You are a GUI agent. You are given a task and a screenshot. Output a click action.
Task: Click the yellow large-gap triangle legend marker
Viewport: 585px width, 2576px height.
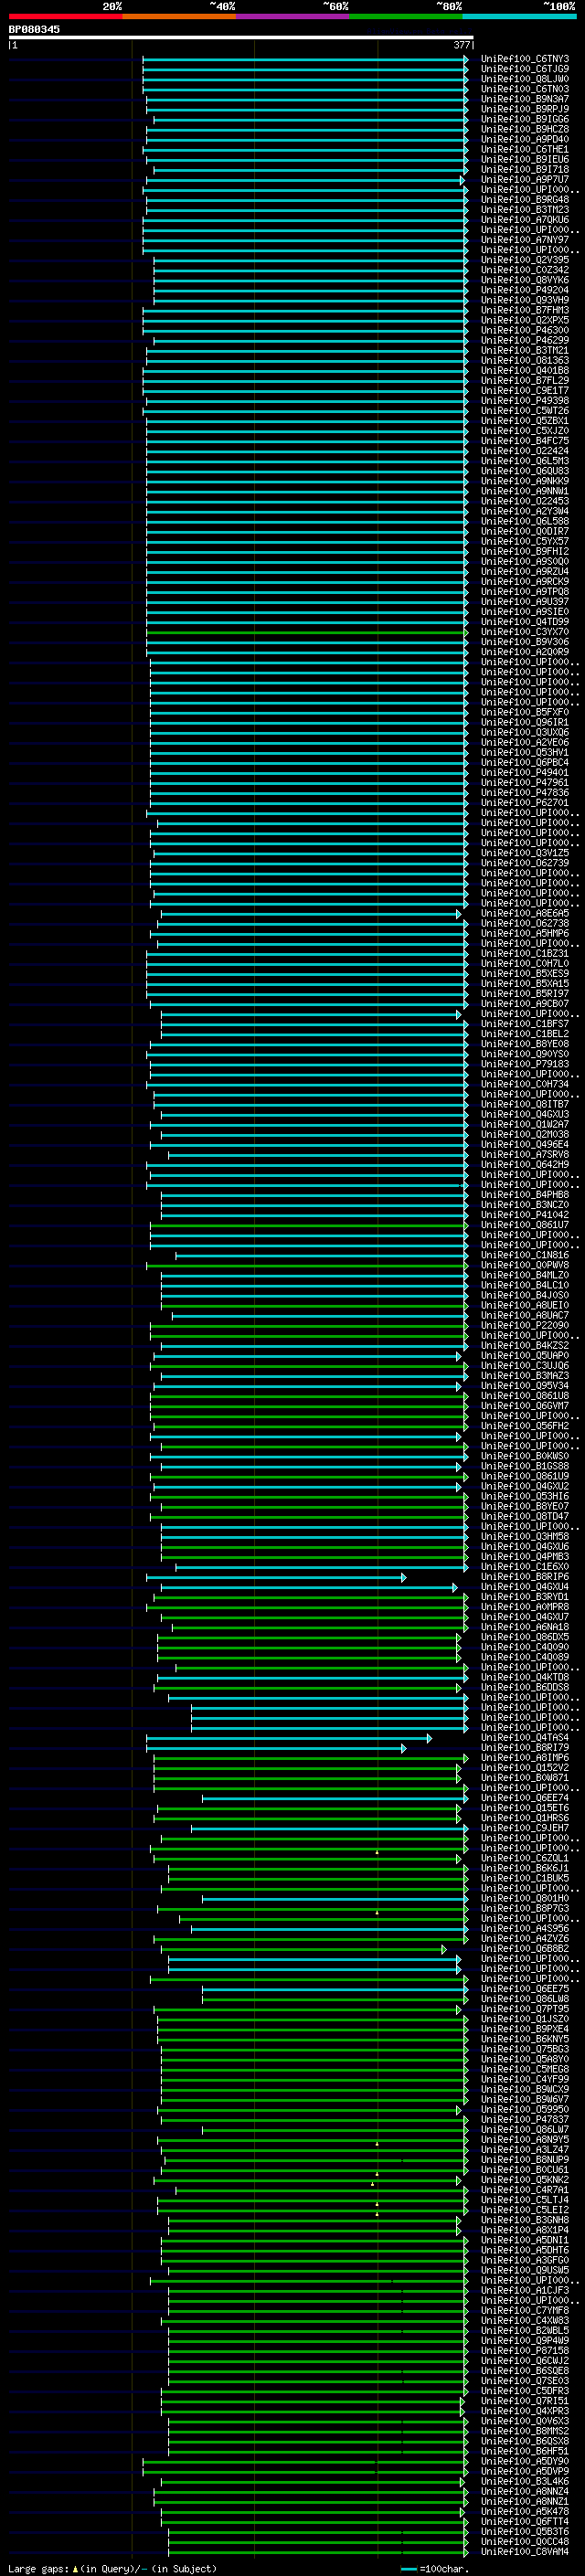click(75, 2568)
